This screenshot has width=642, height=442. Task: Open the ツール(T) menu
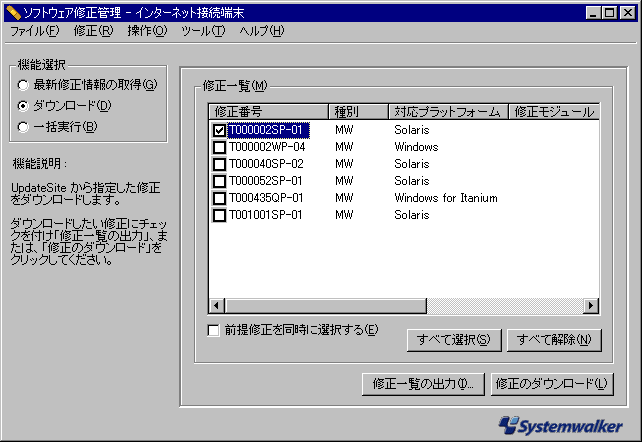click(203, 31)
